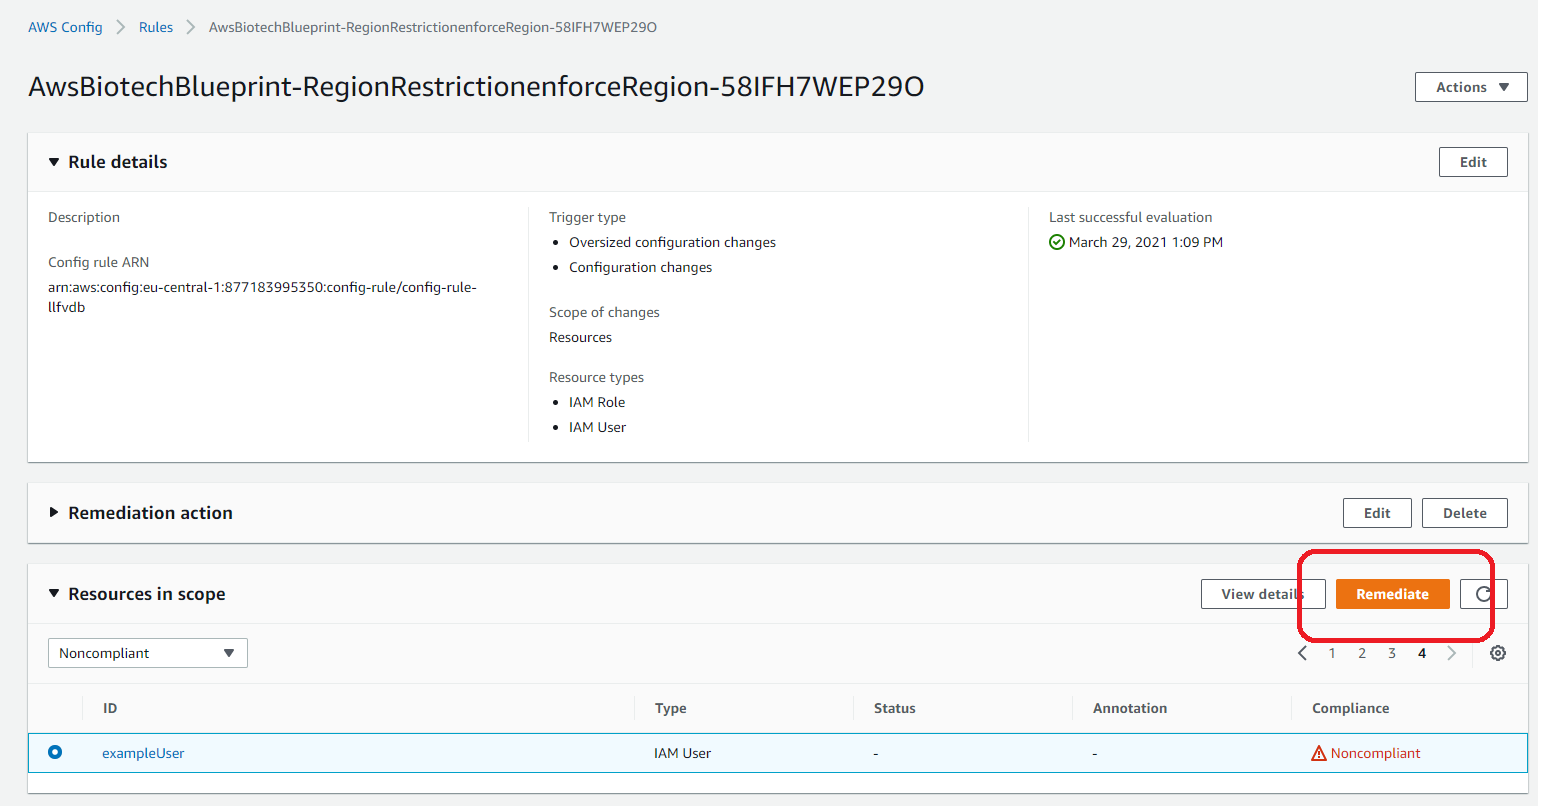Screen dimensions: 1542x806
Task: Collapse the Rule details section
Action: click(x=54, y=162)
